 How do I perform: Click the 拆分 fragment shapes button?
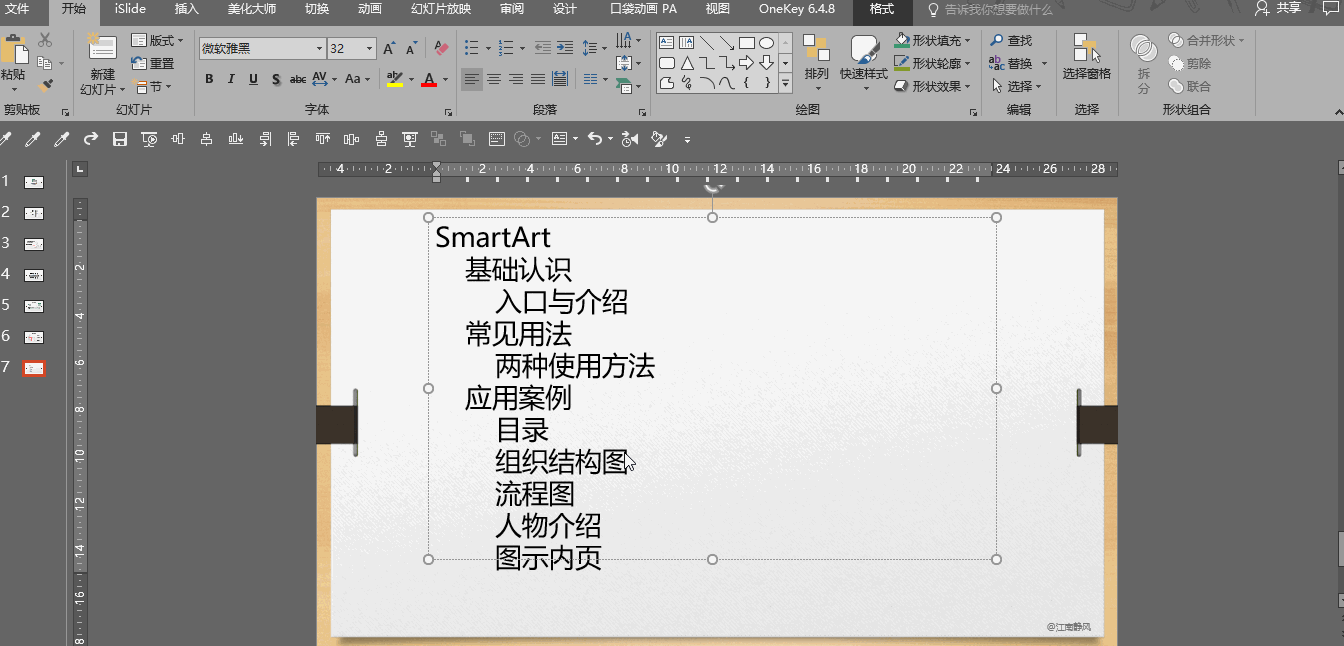[x=1144, y=63]
